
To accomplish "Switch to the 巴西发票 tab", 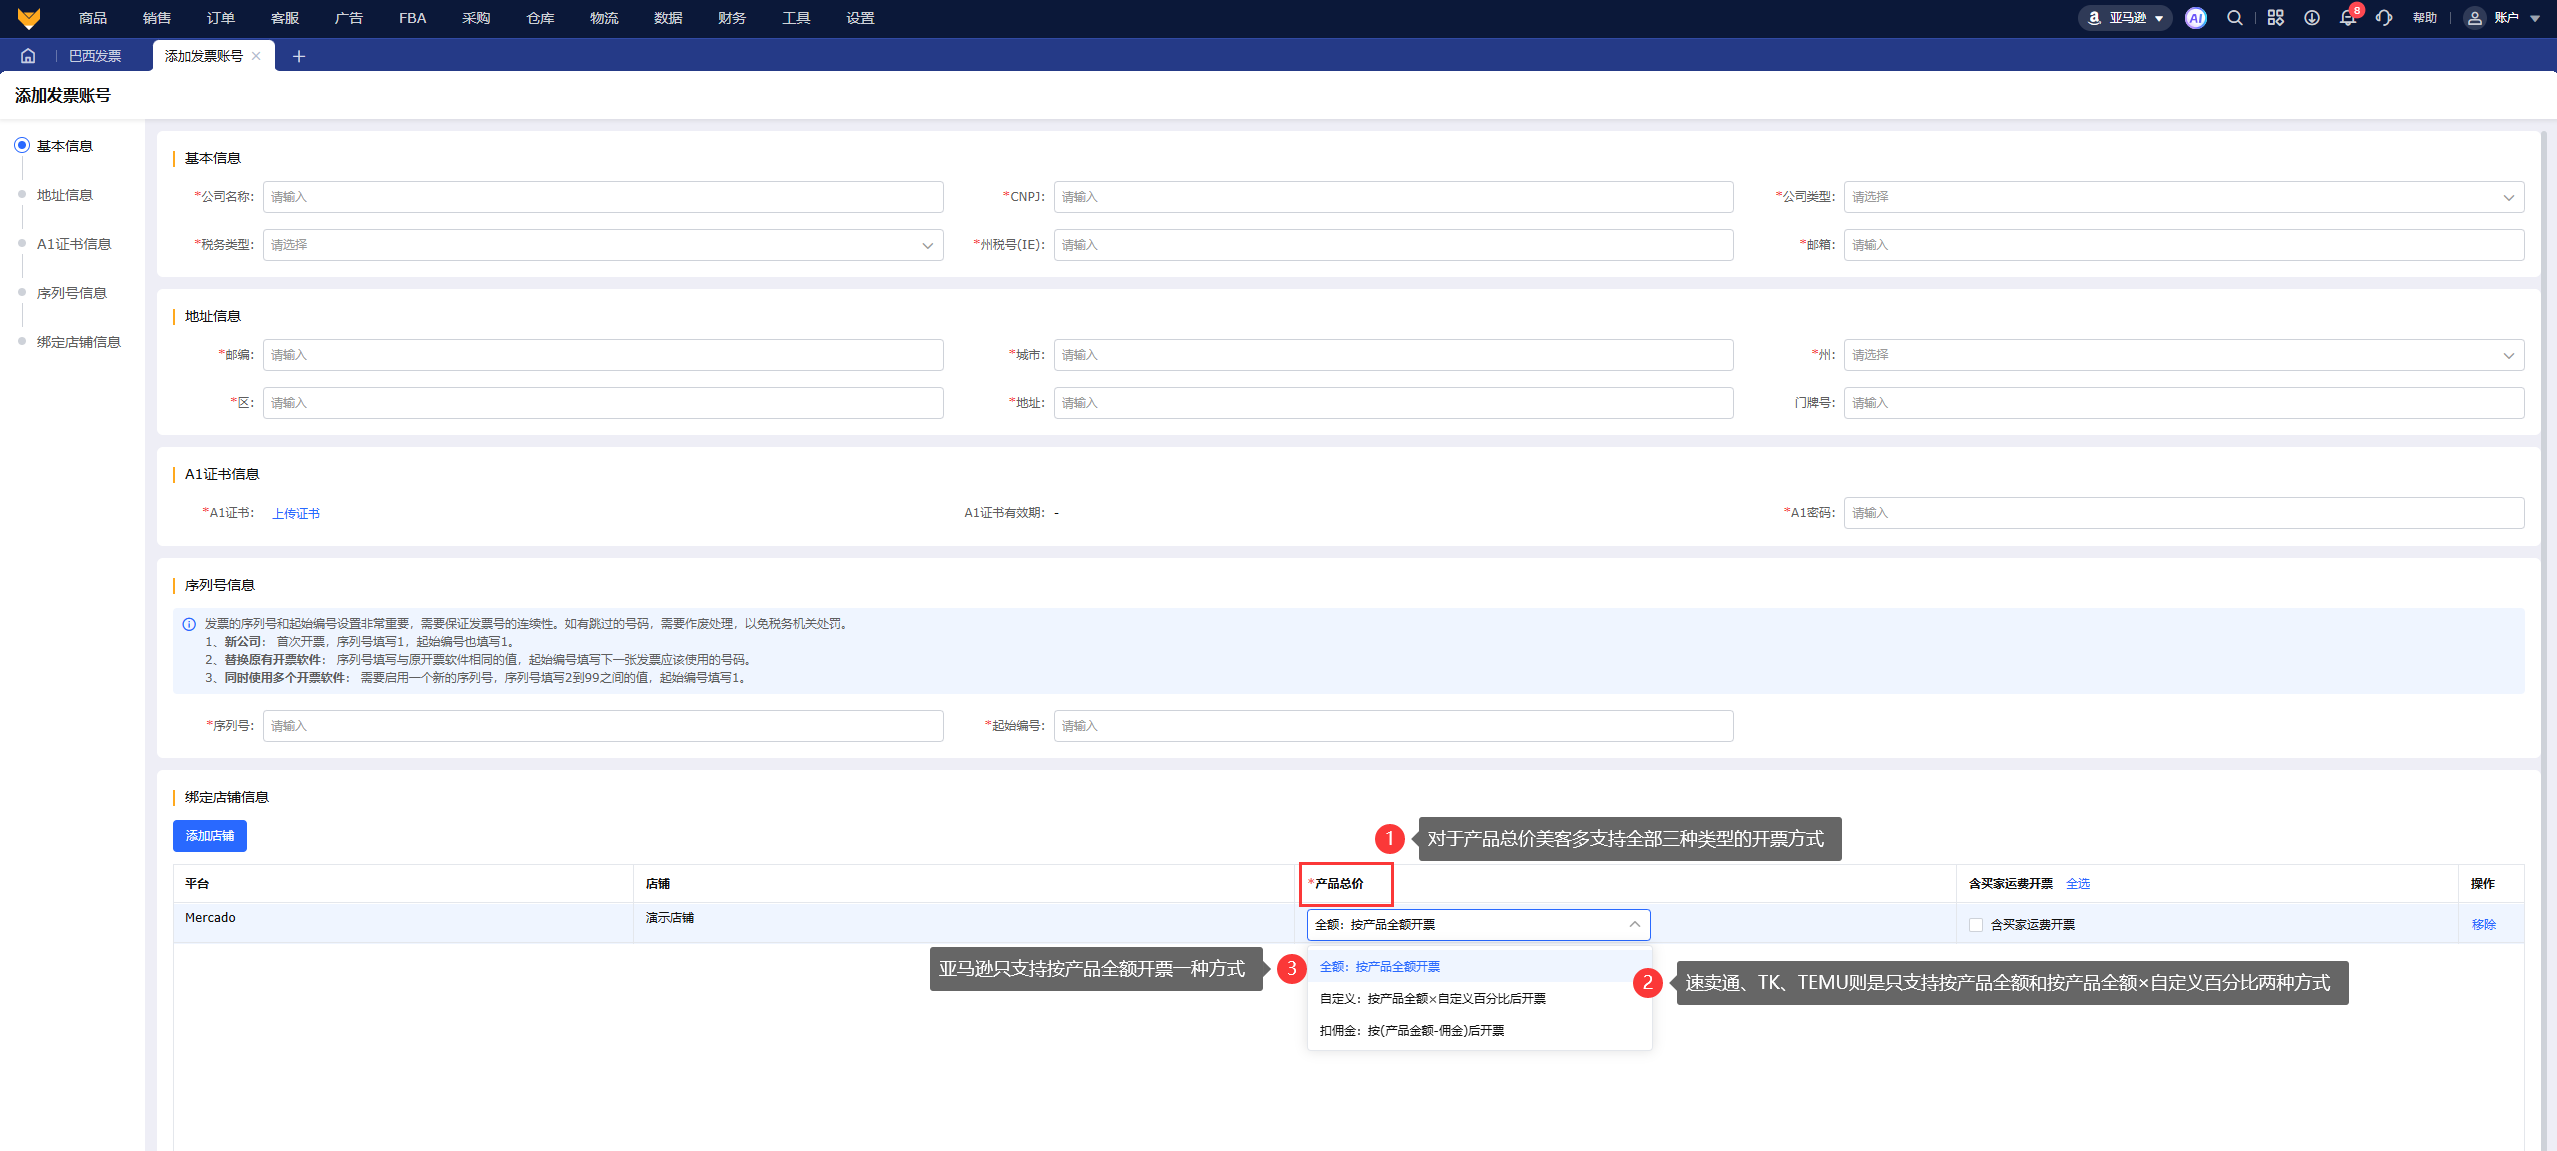I will tap(95, 56).
